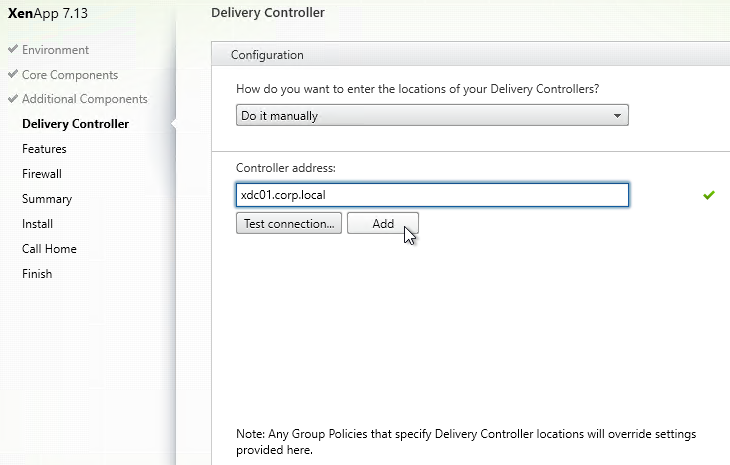Click the Add button

click(383, 223)
